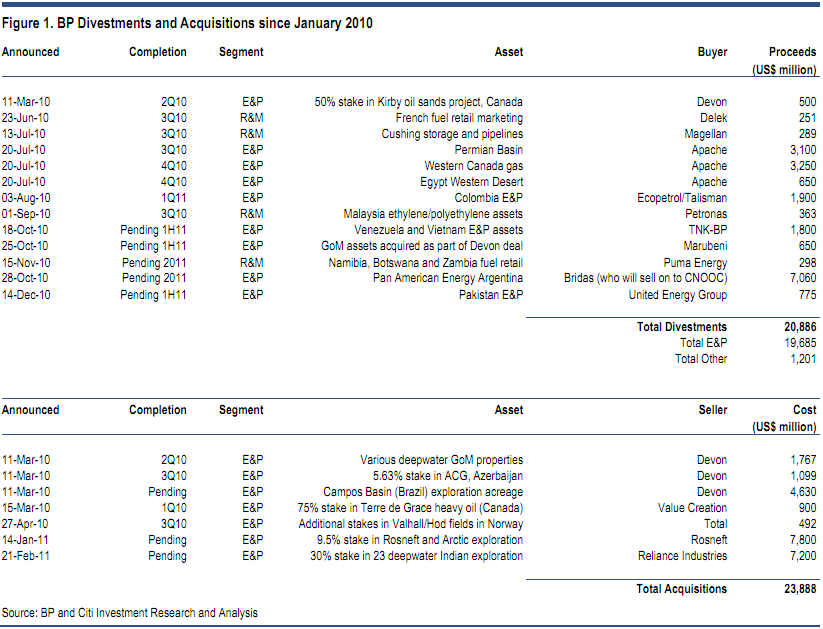The height and width of the screenshot is (629, 823).
Task: Select 'GoM assets acquired as part of Devon deal'
Action: [x=422, y=246]
